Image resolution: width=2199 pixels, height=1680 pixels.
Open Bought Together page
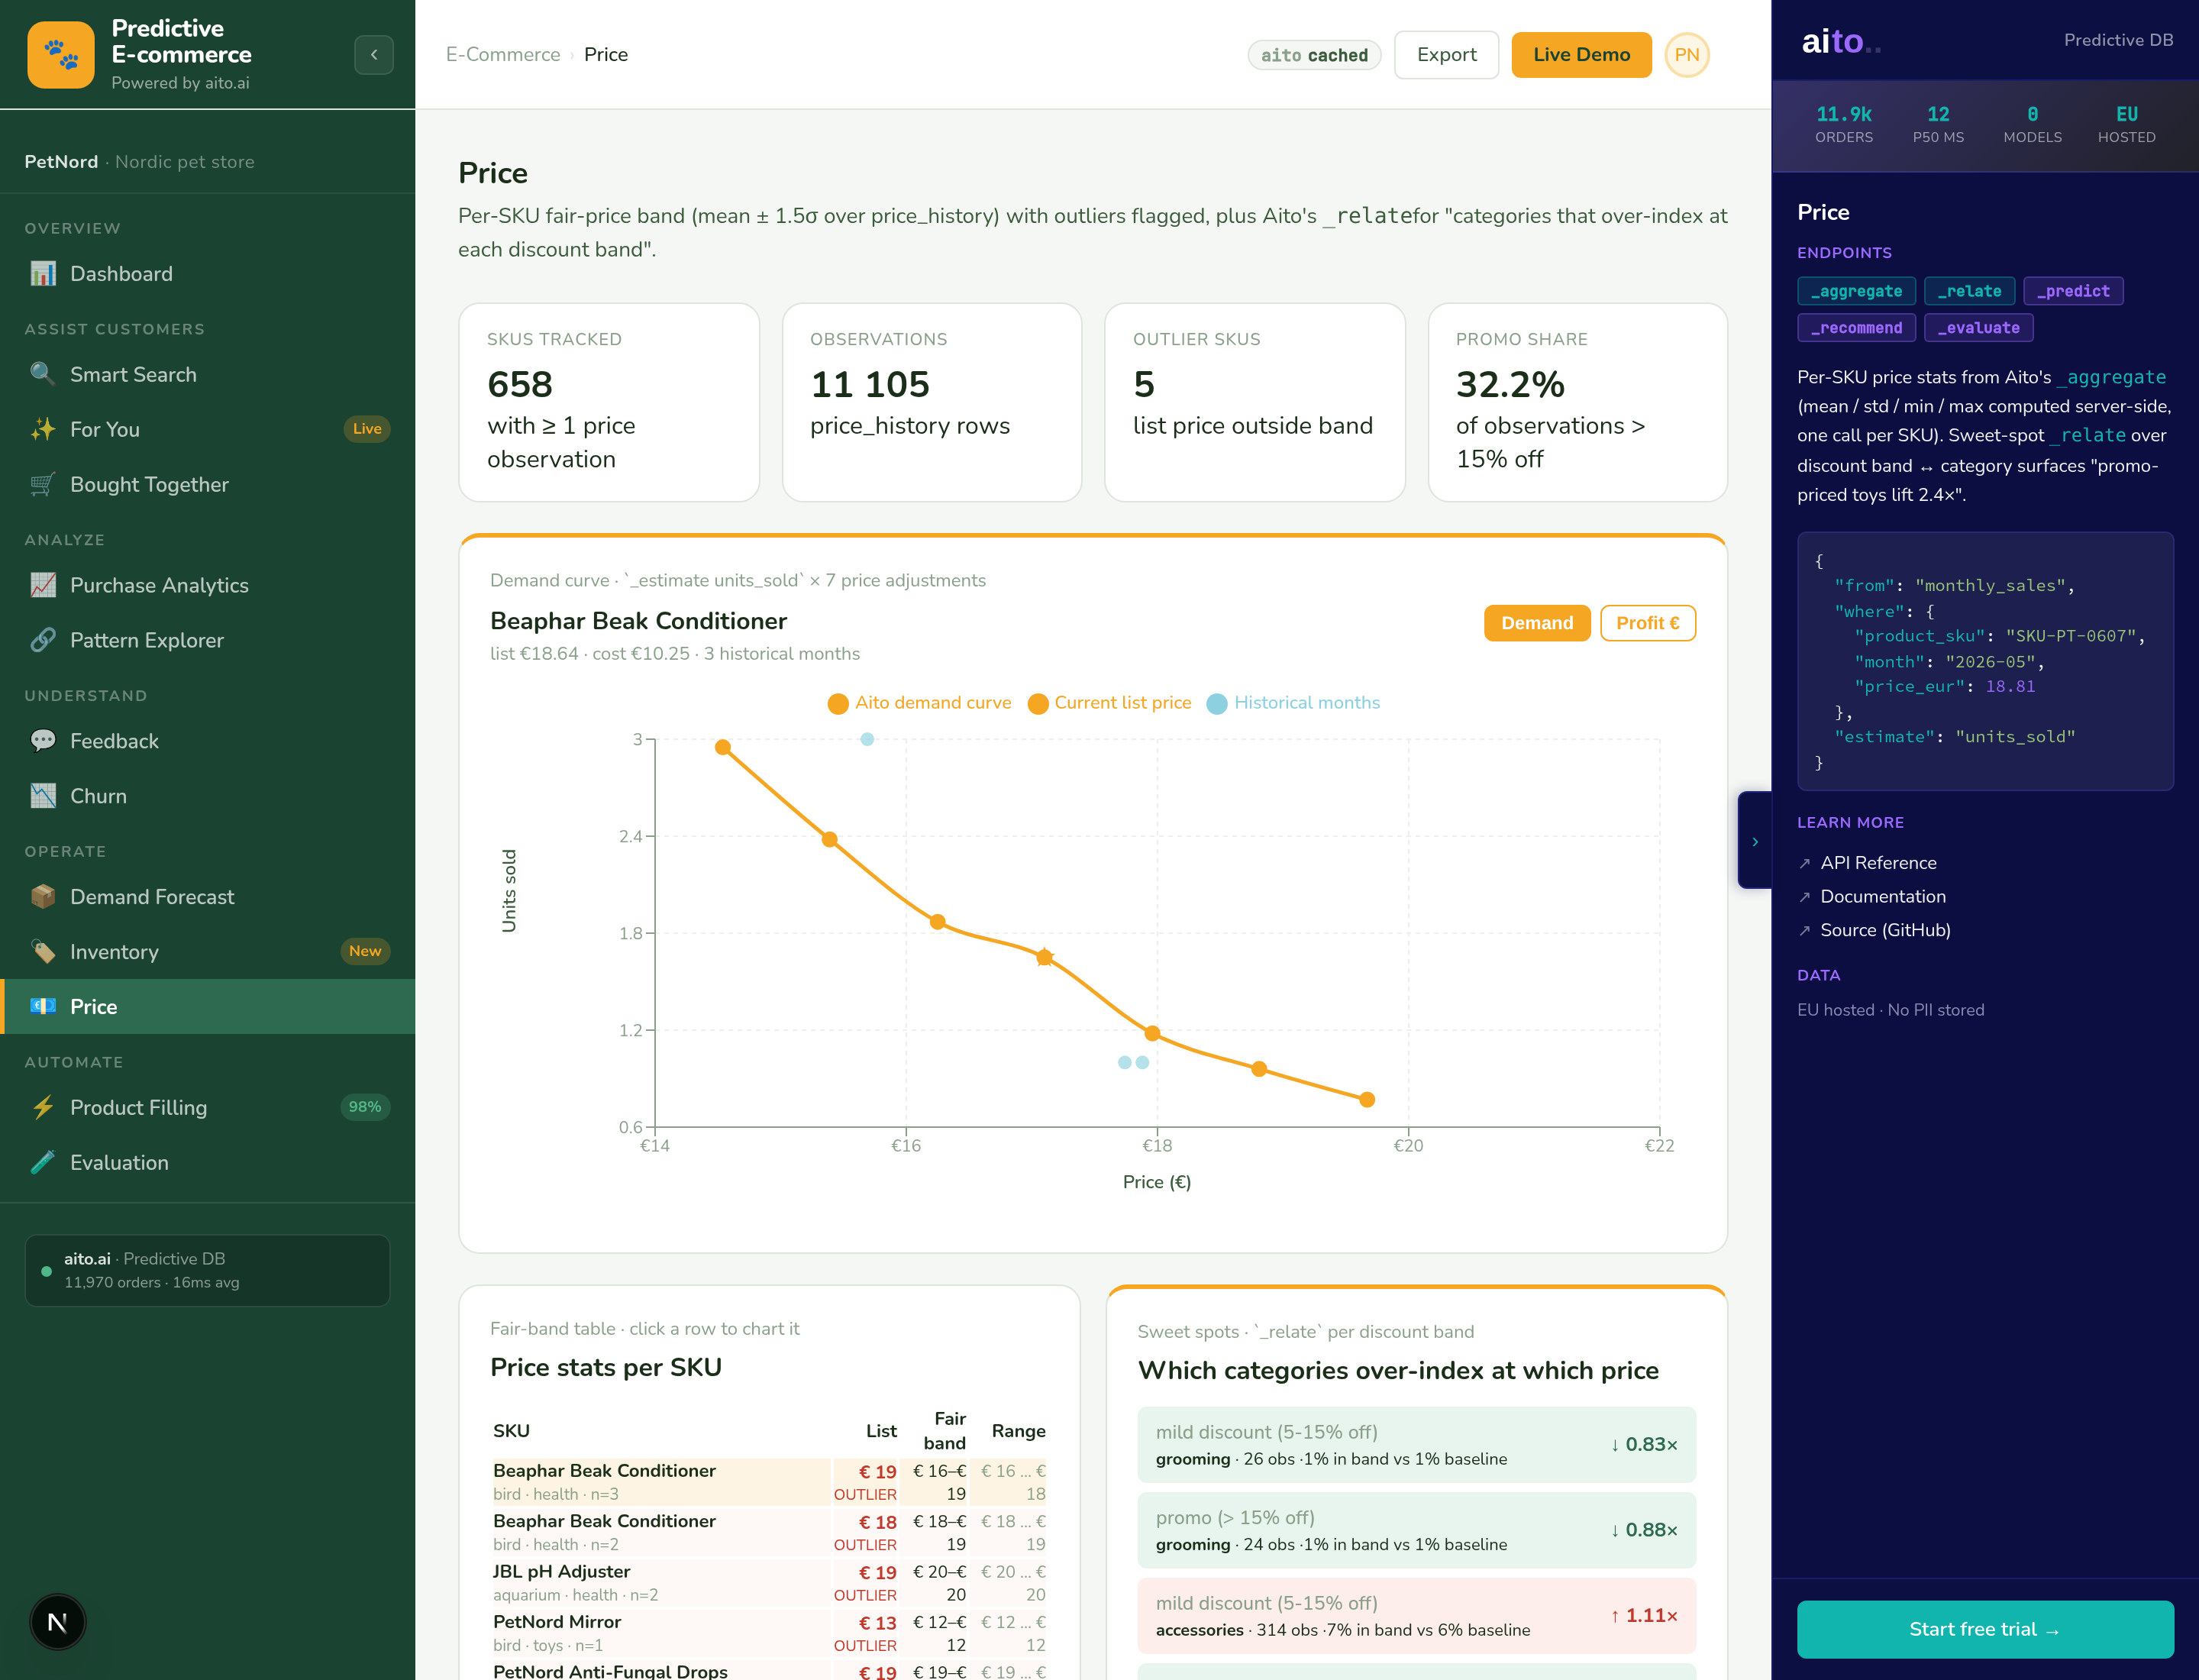(208, 484)
